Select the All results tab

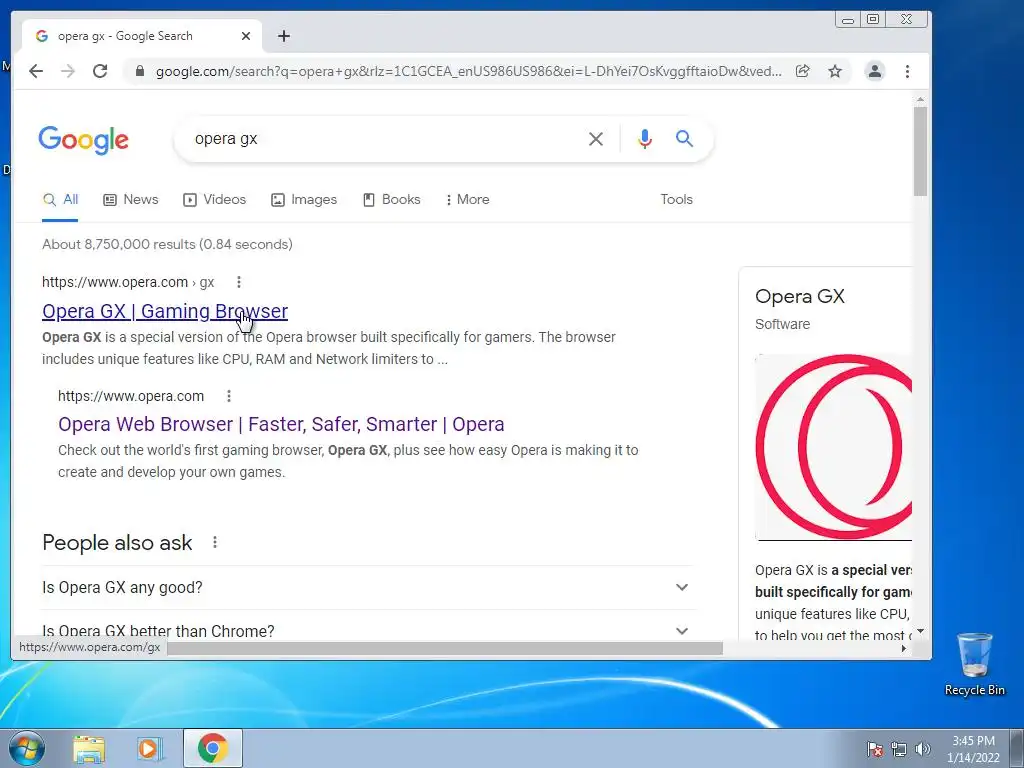60,200
